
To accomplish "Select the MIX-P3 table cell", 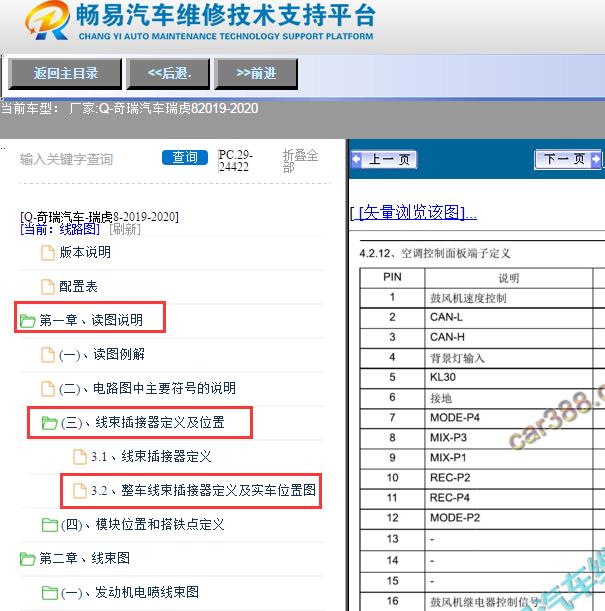I will pyautogui.click(x=509, y=438).
